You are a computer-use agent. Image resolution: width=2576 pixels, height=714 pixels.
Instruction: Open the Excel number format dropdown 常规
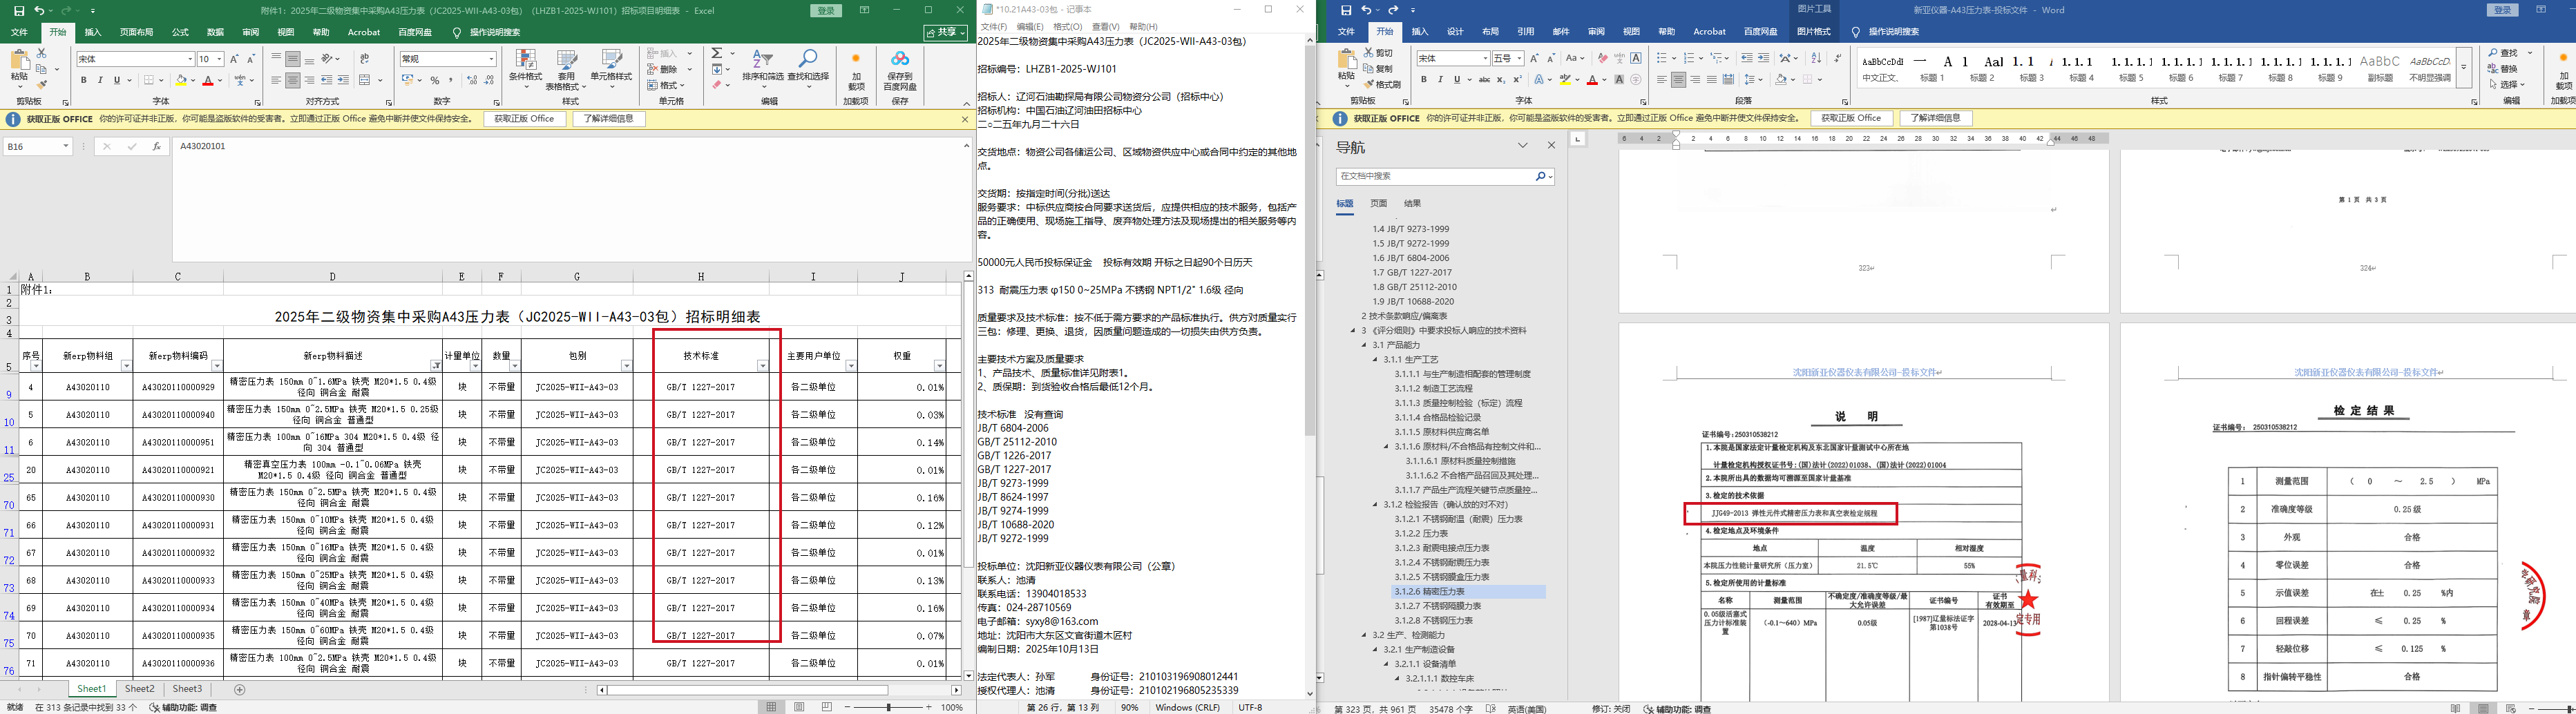point(491,59)
